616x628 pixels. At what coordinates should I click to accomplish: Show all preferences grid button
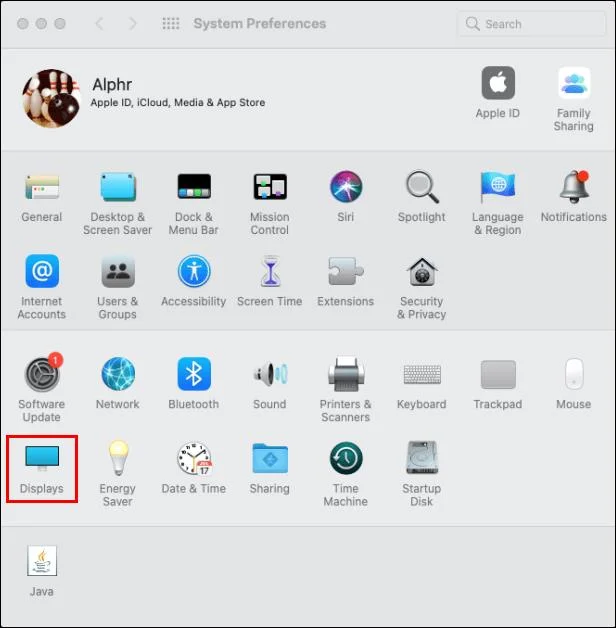tap(171, 24)
